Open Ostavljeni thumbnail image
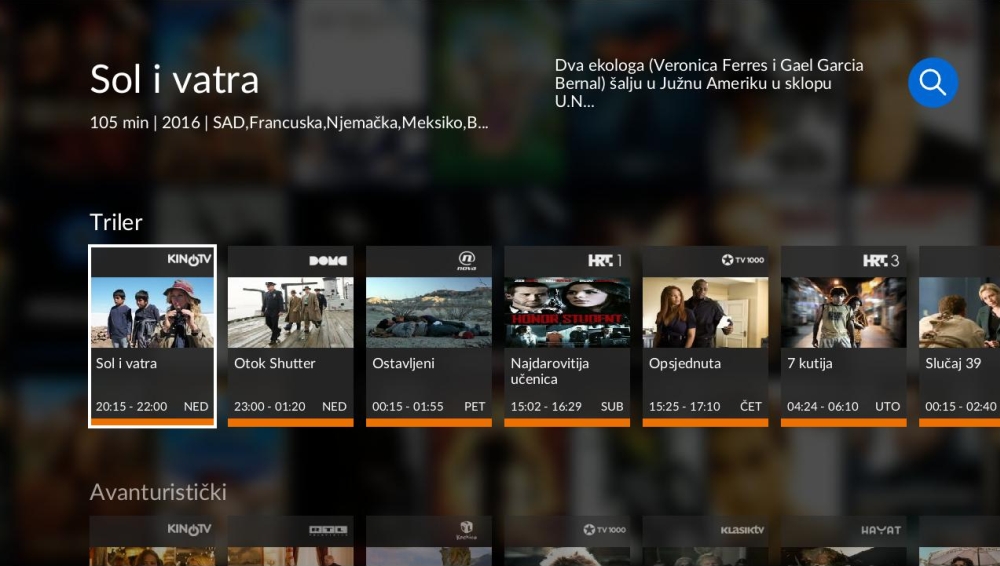The width and height of the screenshot is (1000, 566). coord(429,312)
